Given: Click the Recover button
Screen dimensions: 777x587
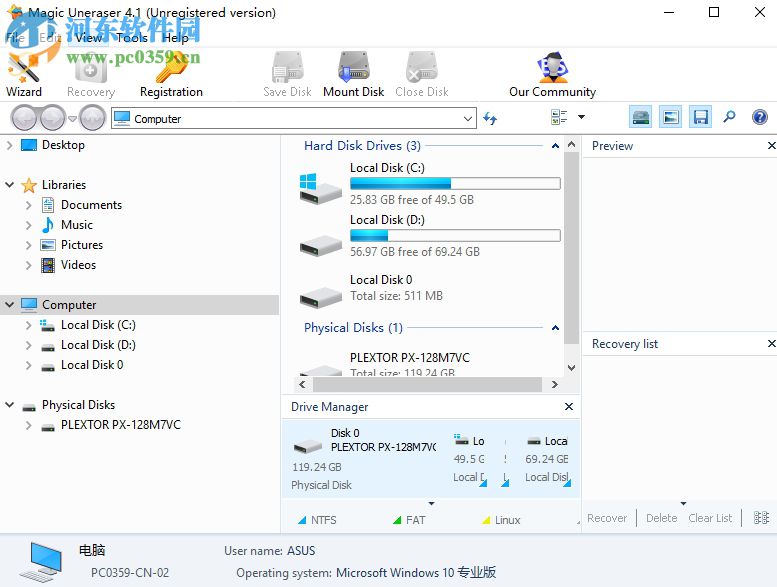Looking at the screenshot, I should [607, 518].
